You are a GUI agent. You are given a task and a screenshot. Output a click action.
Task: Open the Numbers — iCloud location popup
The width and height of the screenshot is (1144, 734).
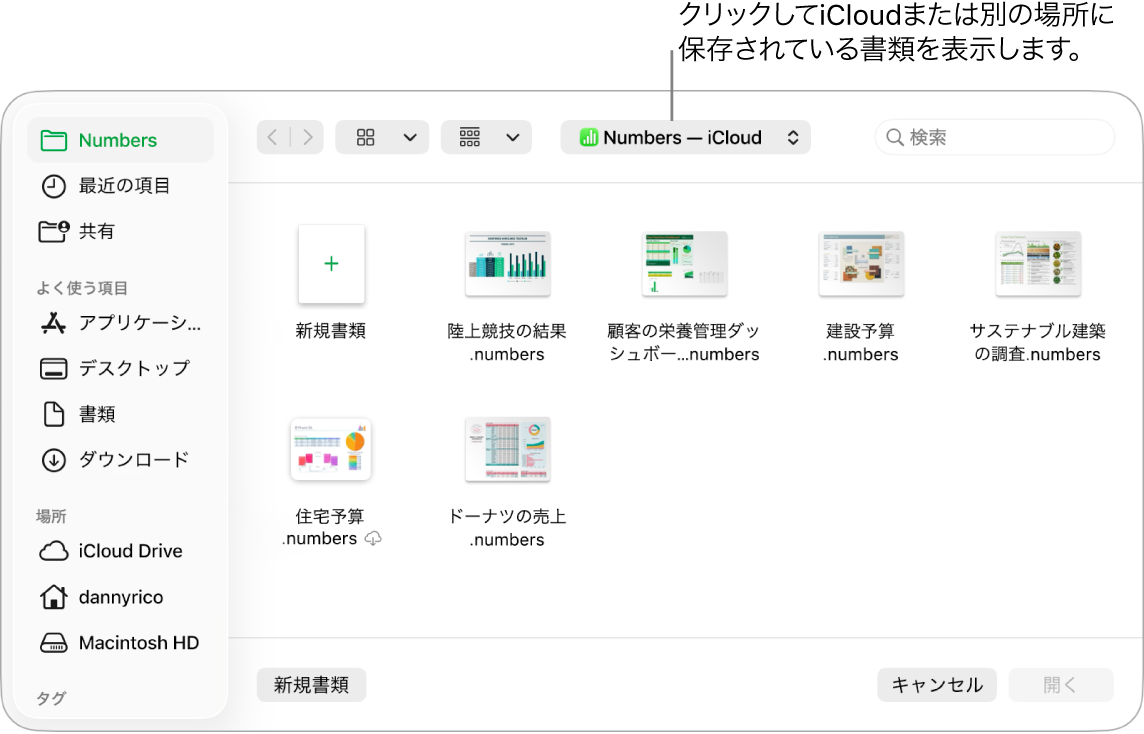pyautogui.click(x=685, y=137)
